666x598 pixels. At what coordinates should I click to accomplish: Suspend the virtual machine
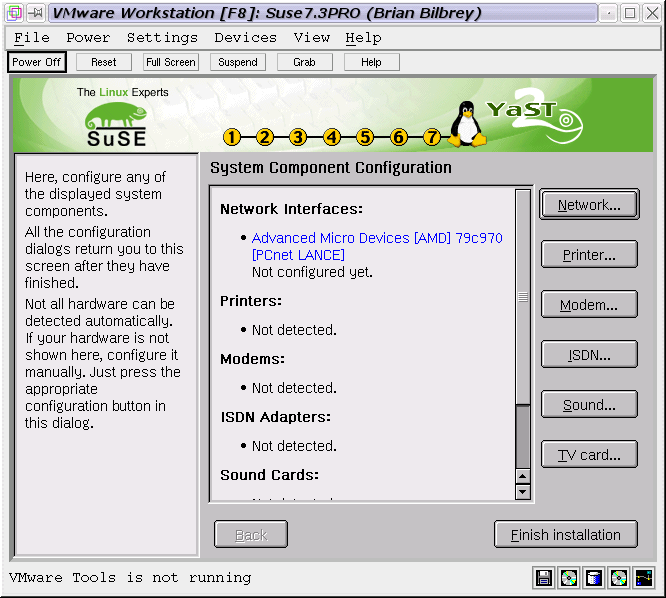coord(238,62)
